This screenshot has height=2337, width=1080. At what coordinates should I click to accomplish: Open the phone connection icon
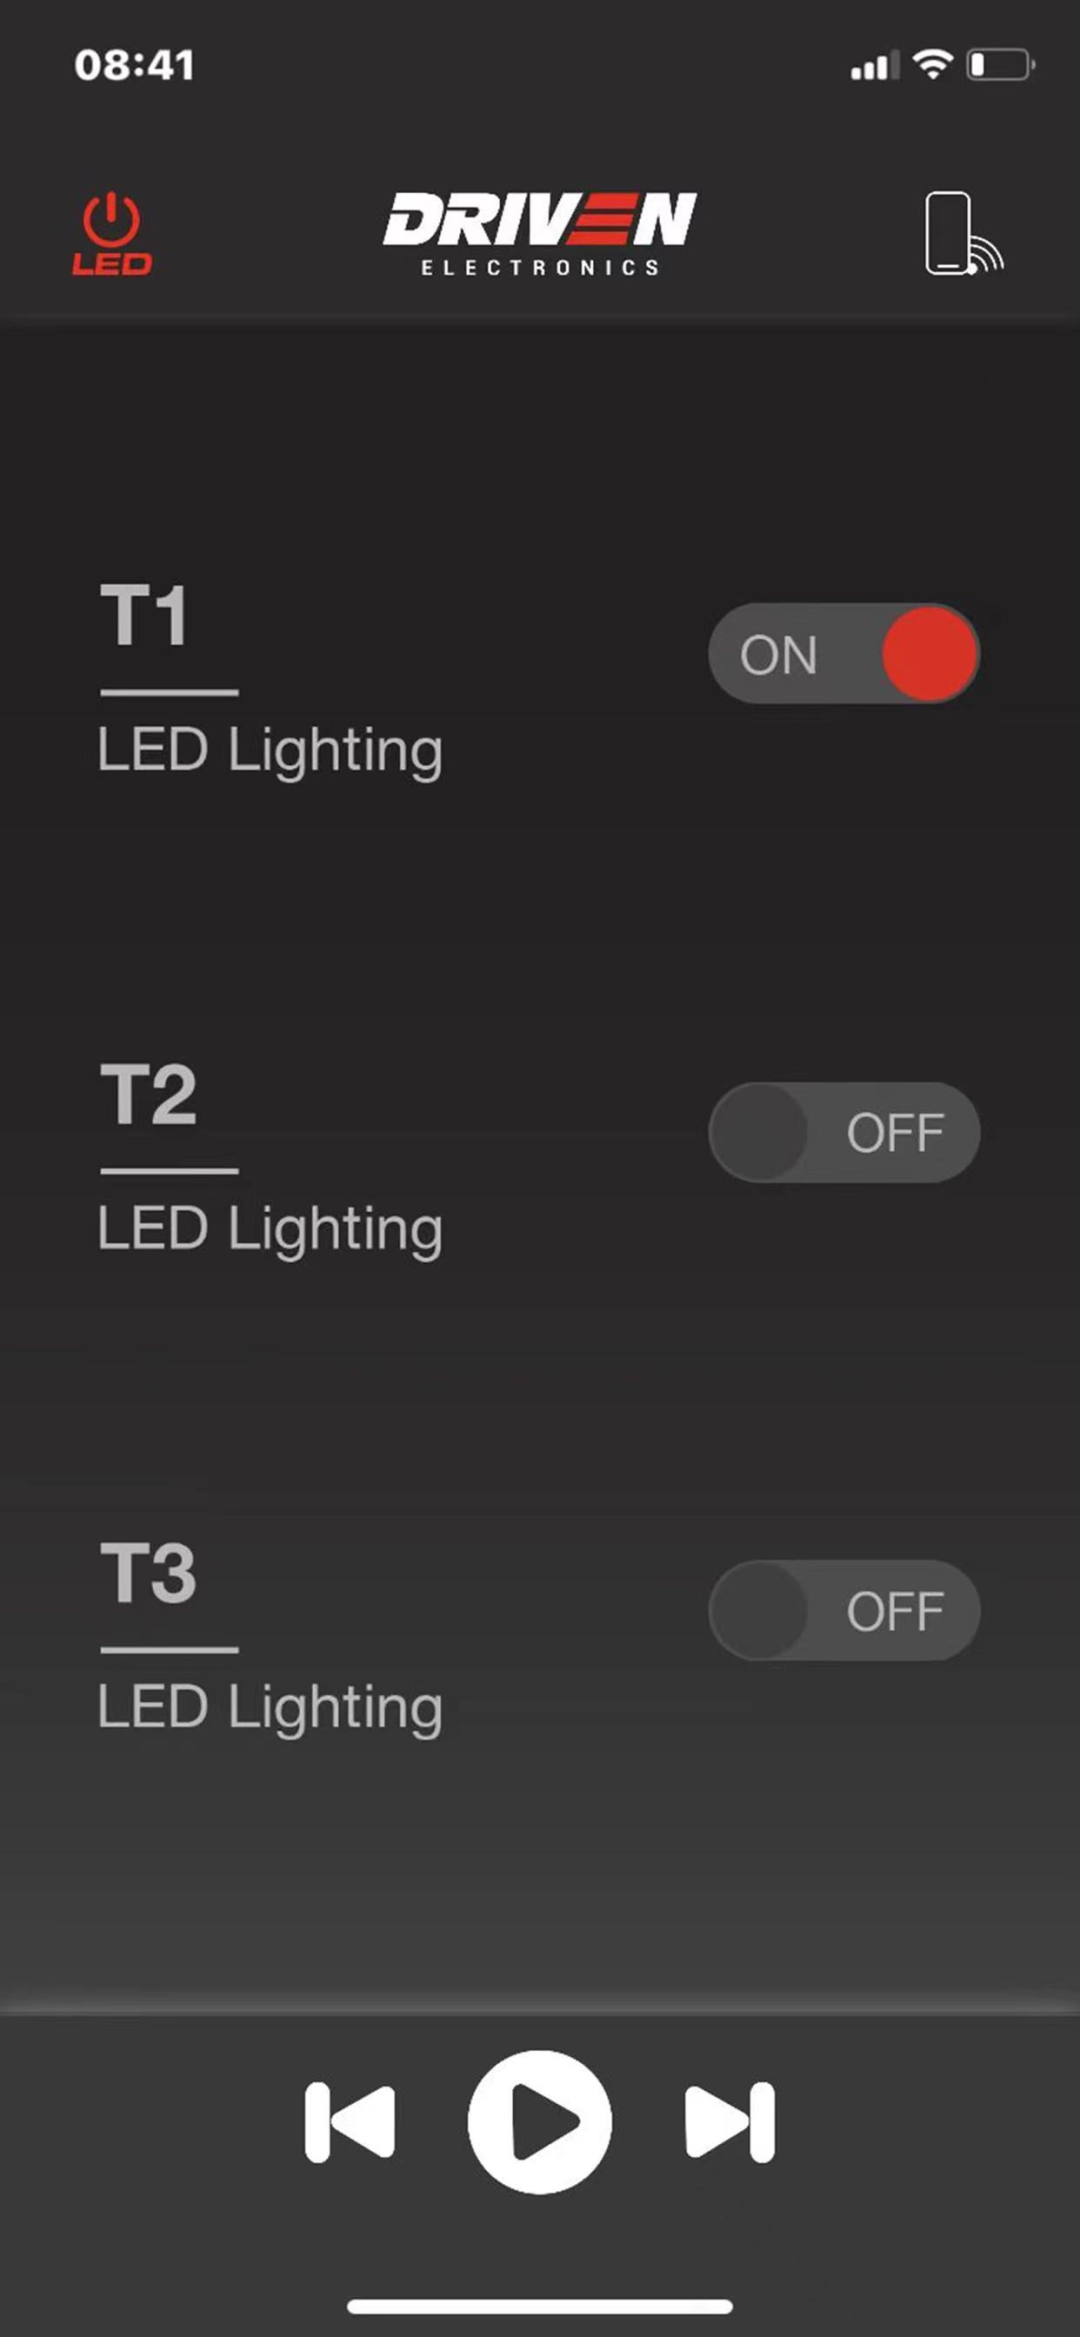pyautogui.click(x=961, y=233)
